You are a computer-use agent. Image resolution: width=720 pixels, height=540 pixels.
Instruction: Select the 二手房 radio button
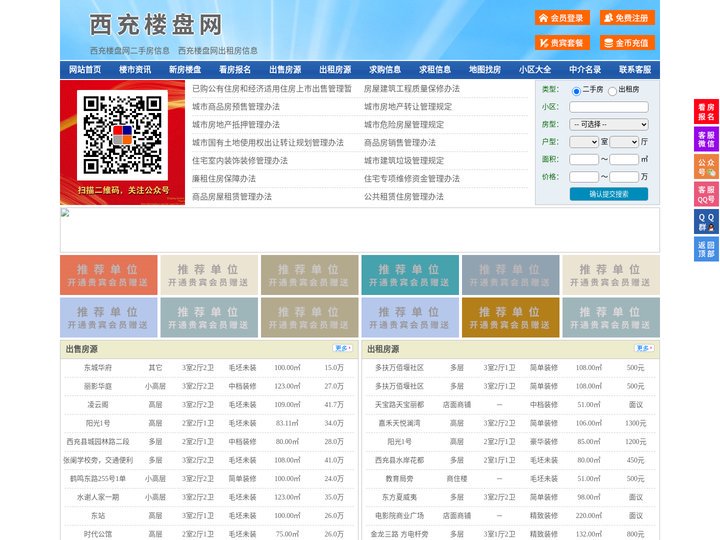pyautogui.click(x=576, y=91)
